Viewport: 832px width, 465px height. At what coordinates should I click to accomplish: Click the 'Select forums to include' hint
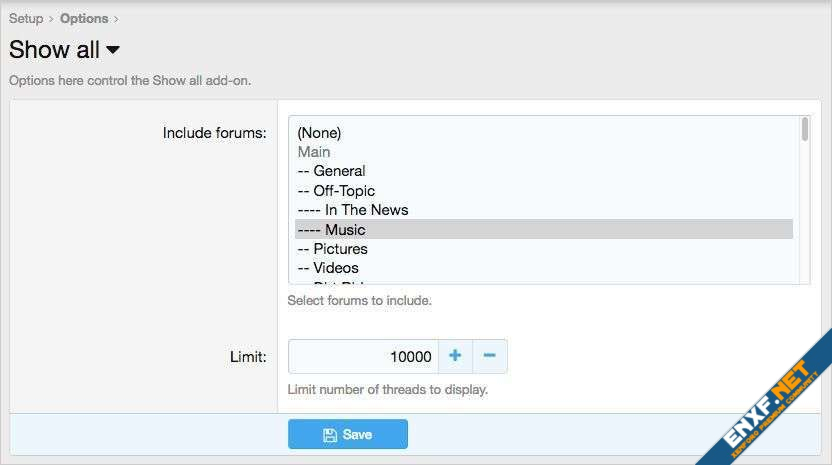359,300
